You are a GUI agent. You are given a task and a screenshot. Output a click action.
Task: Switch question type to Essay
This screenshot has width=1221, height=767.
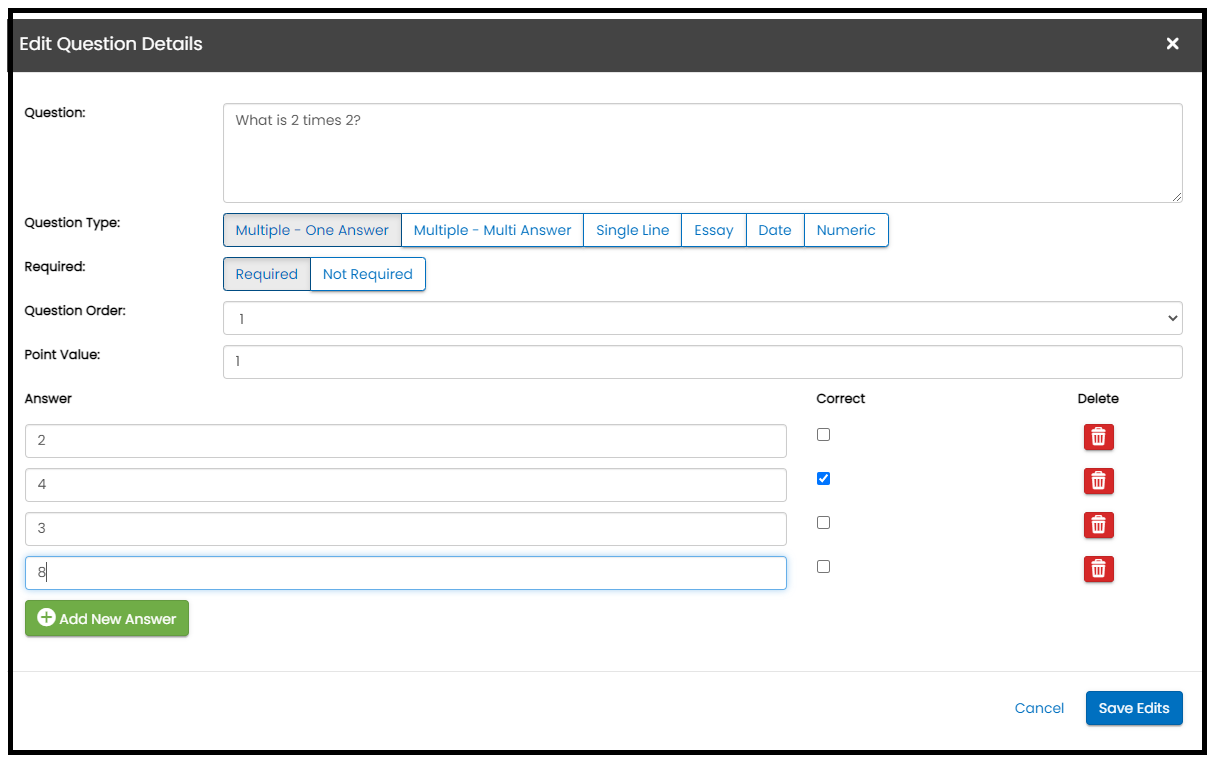click(x=713, y=230)
